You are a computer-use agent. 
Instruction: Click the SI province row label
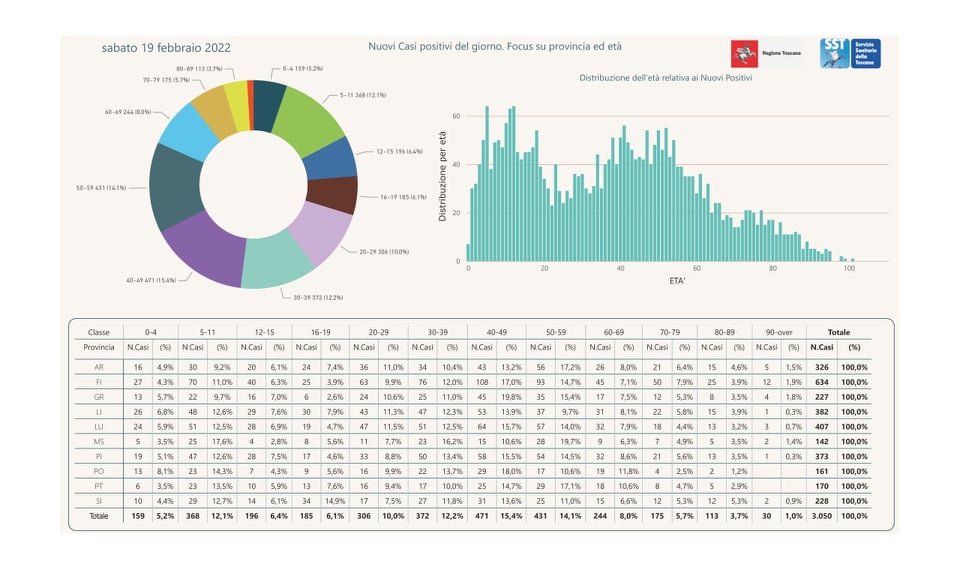click(98, 500)
